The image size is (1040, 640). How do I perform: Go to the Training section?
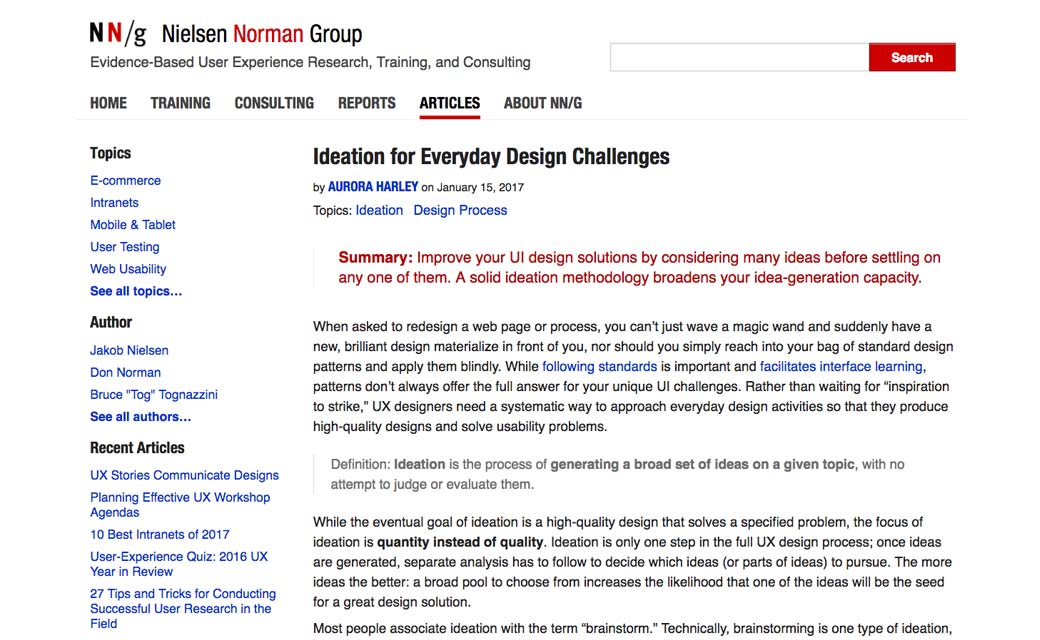[180, 103]
